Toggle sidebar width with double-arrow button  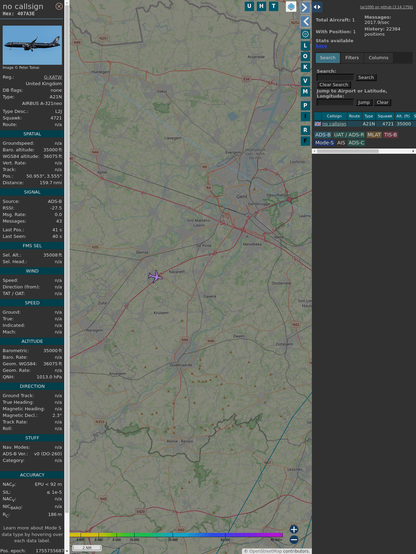click(317, 7)
